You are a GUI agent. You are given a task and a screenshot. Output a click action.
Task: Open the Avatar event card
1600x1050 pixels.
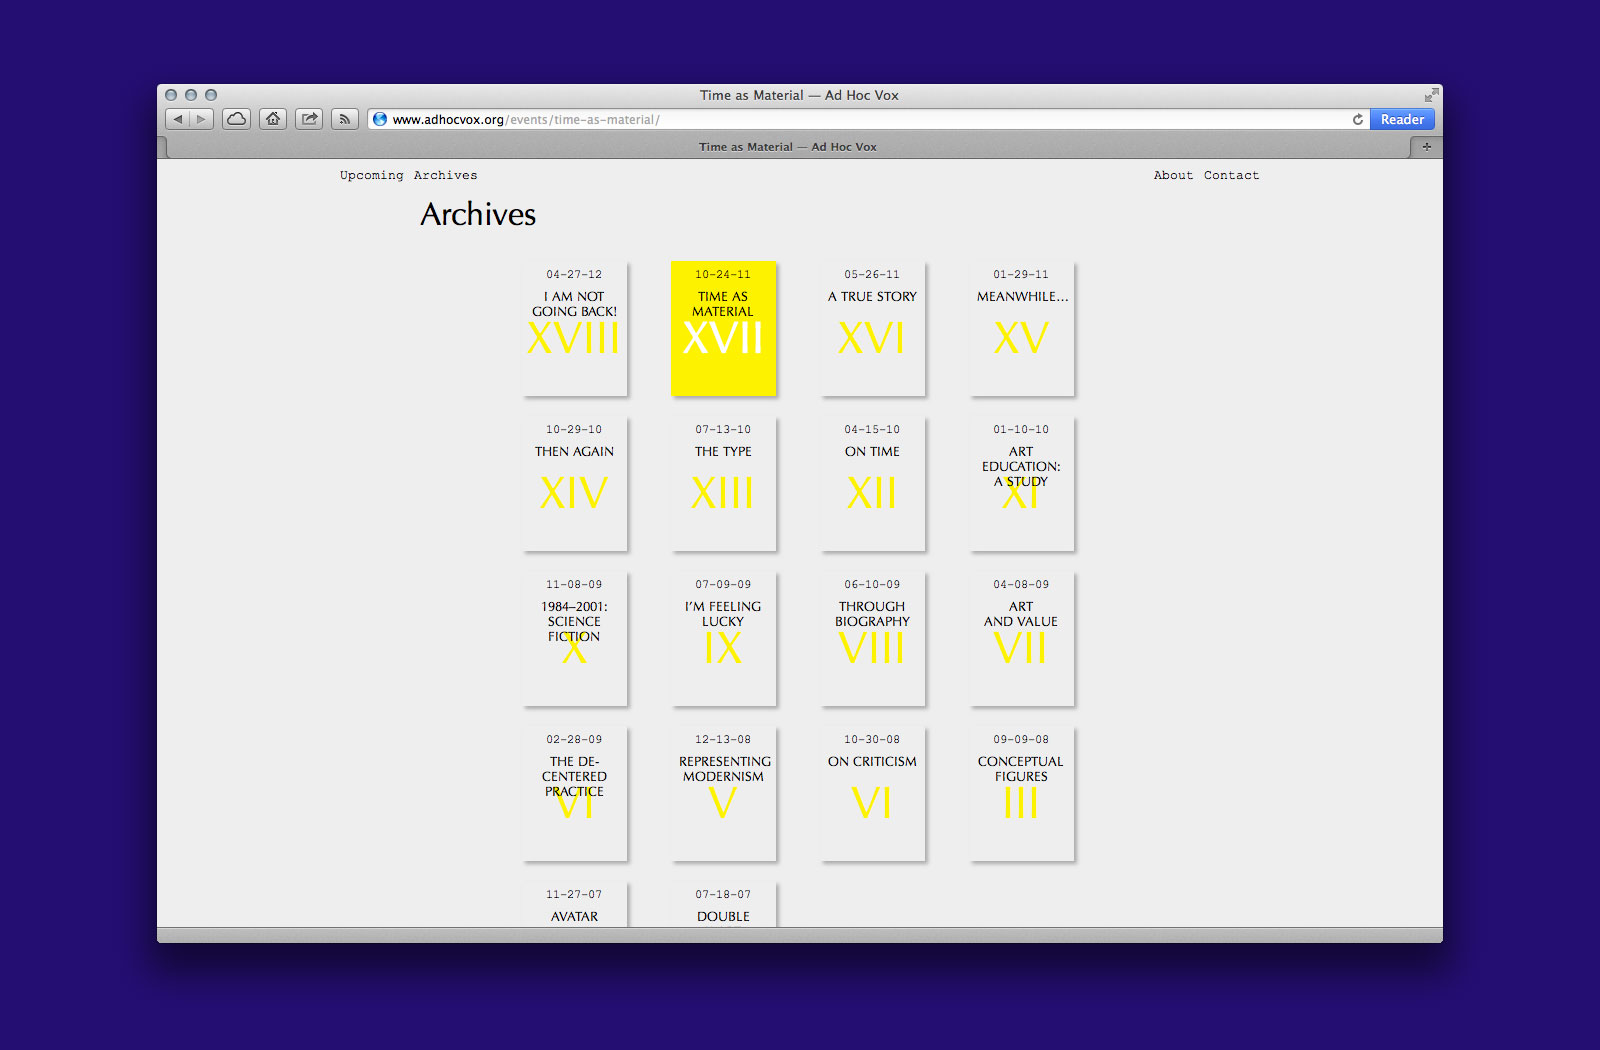(574, 905)
